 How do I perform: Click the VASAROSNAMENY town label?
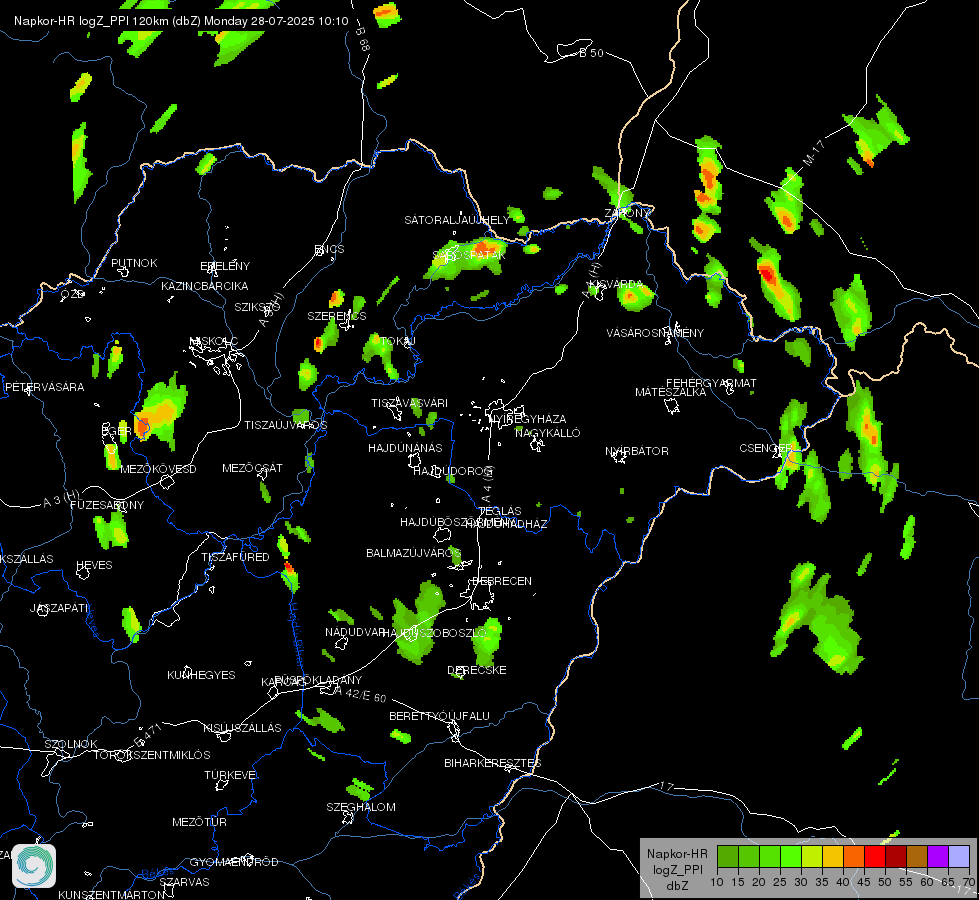(655, 333)
